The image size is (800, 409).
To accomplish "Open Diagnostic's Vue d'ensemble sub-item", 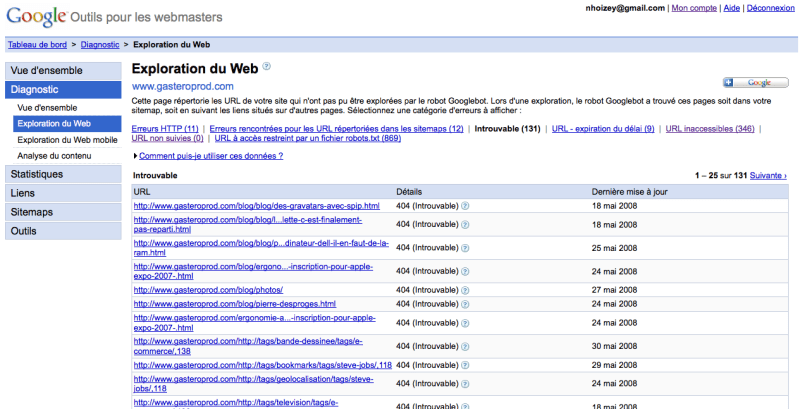I will [x=47, y=108].
